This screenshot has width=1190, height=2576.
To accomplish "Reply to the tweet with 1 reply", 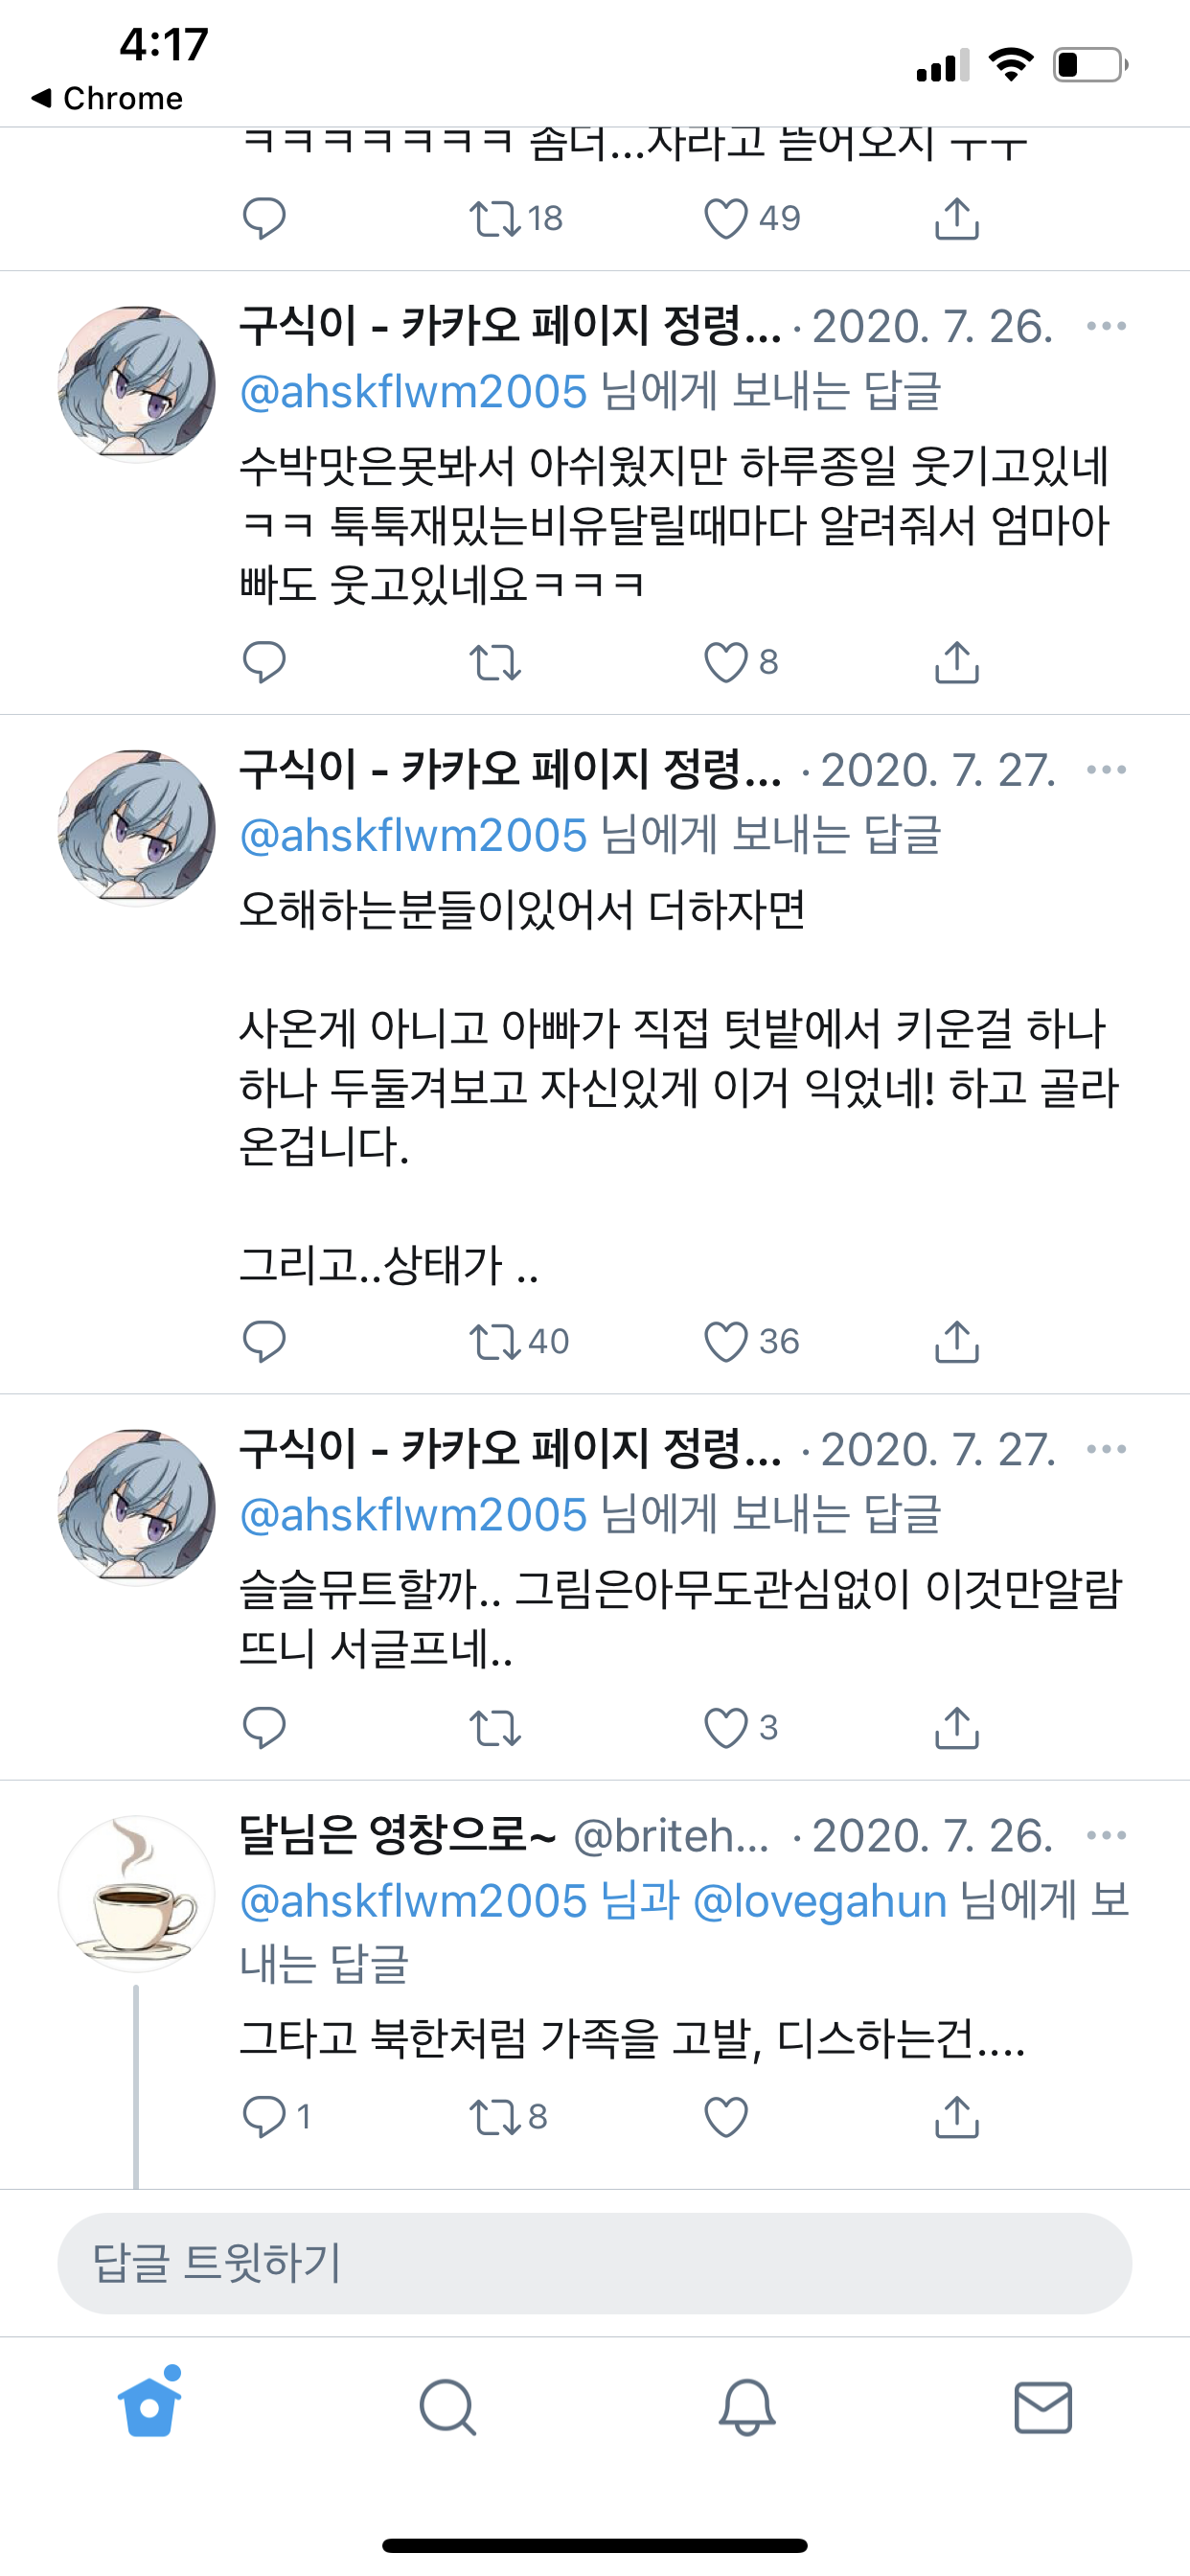I will coord(264,2117).
